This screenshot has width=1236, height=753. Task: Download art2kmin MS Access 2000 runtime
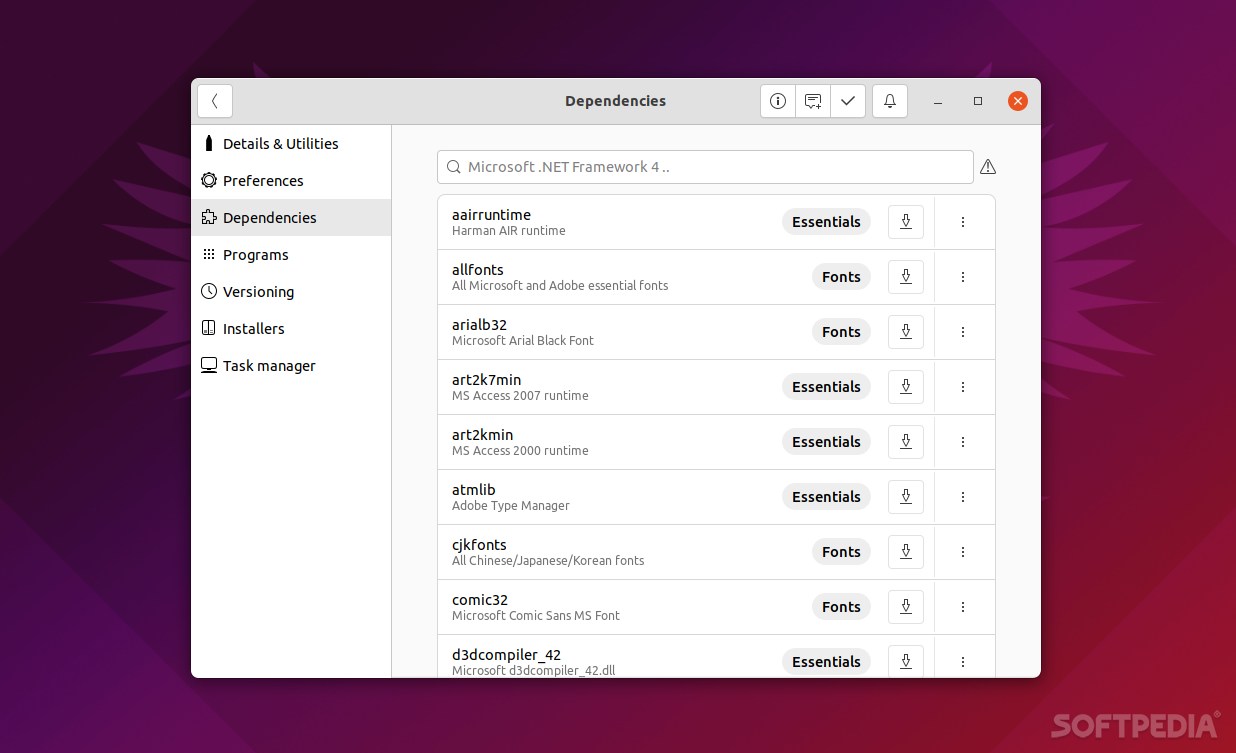tap(906, 442)
